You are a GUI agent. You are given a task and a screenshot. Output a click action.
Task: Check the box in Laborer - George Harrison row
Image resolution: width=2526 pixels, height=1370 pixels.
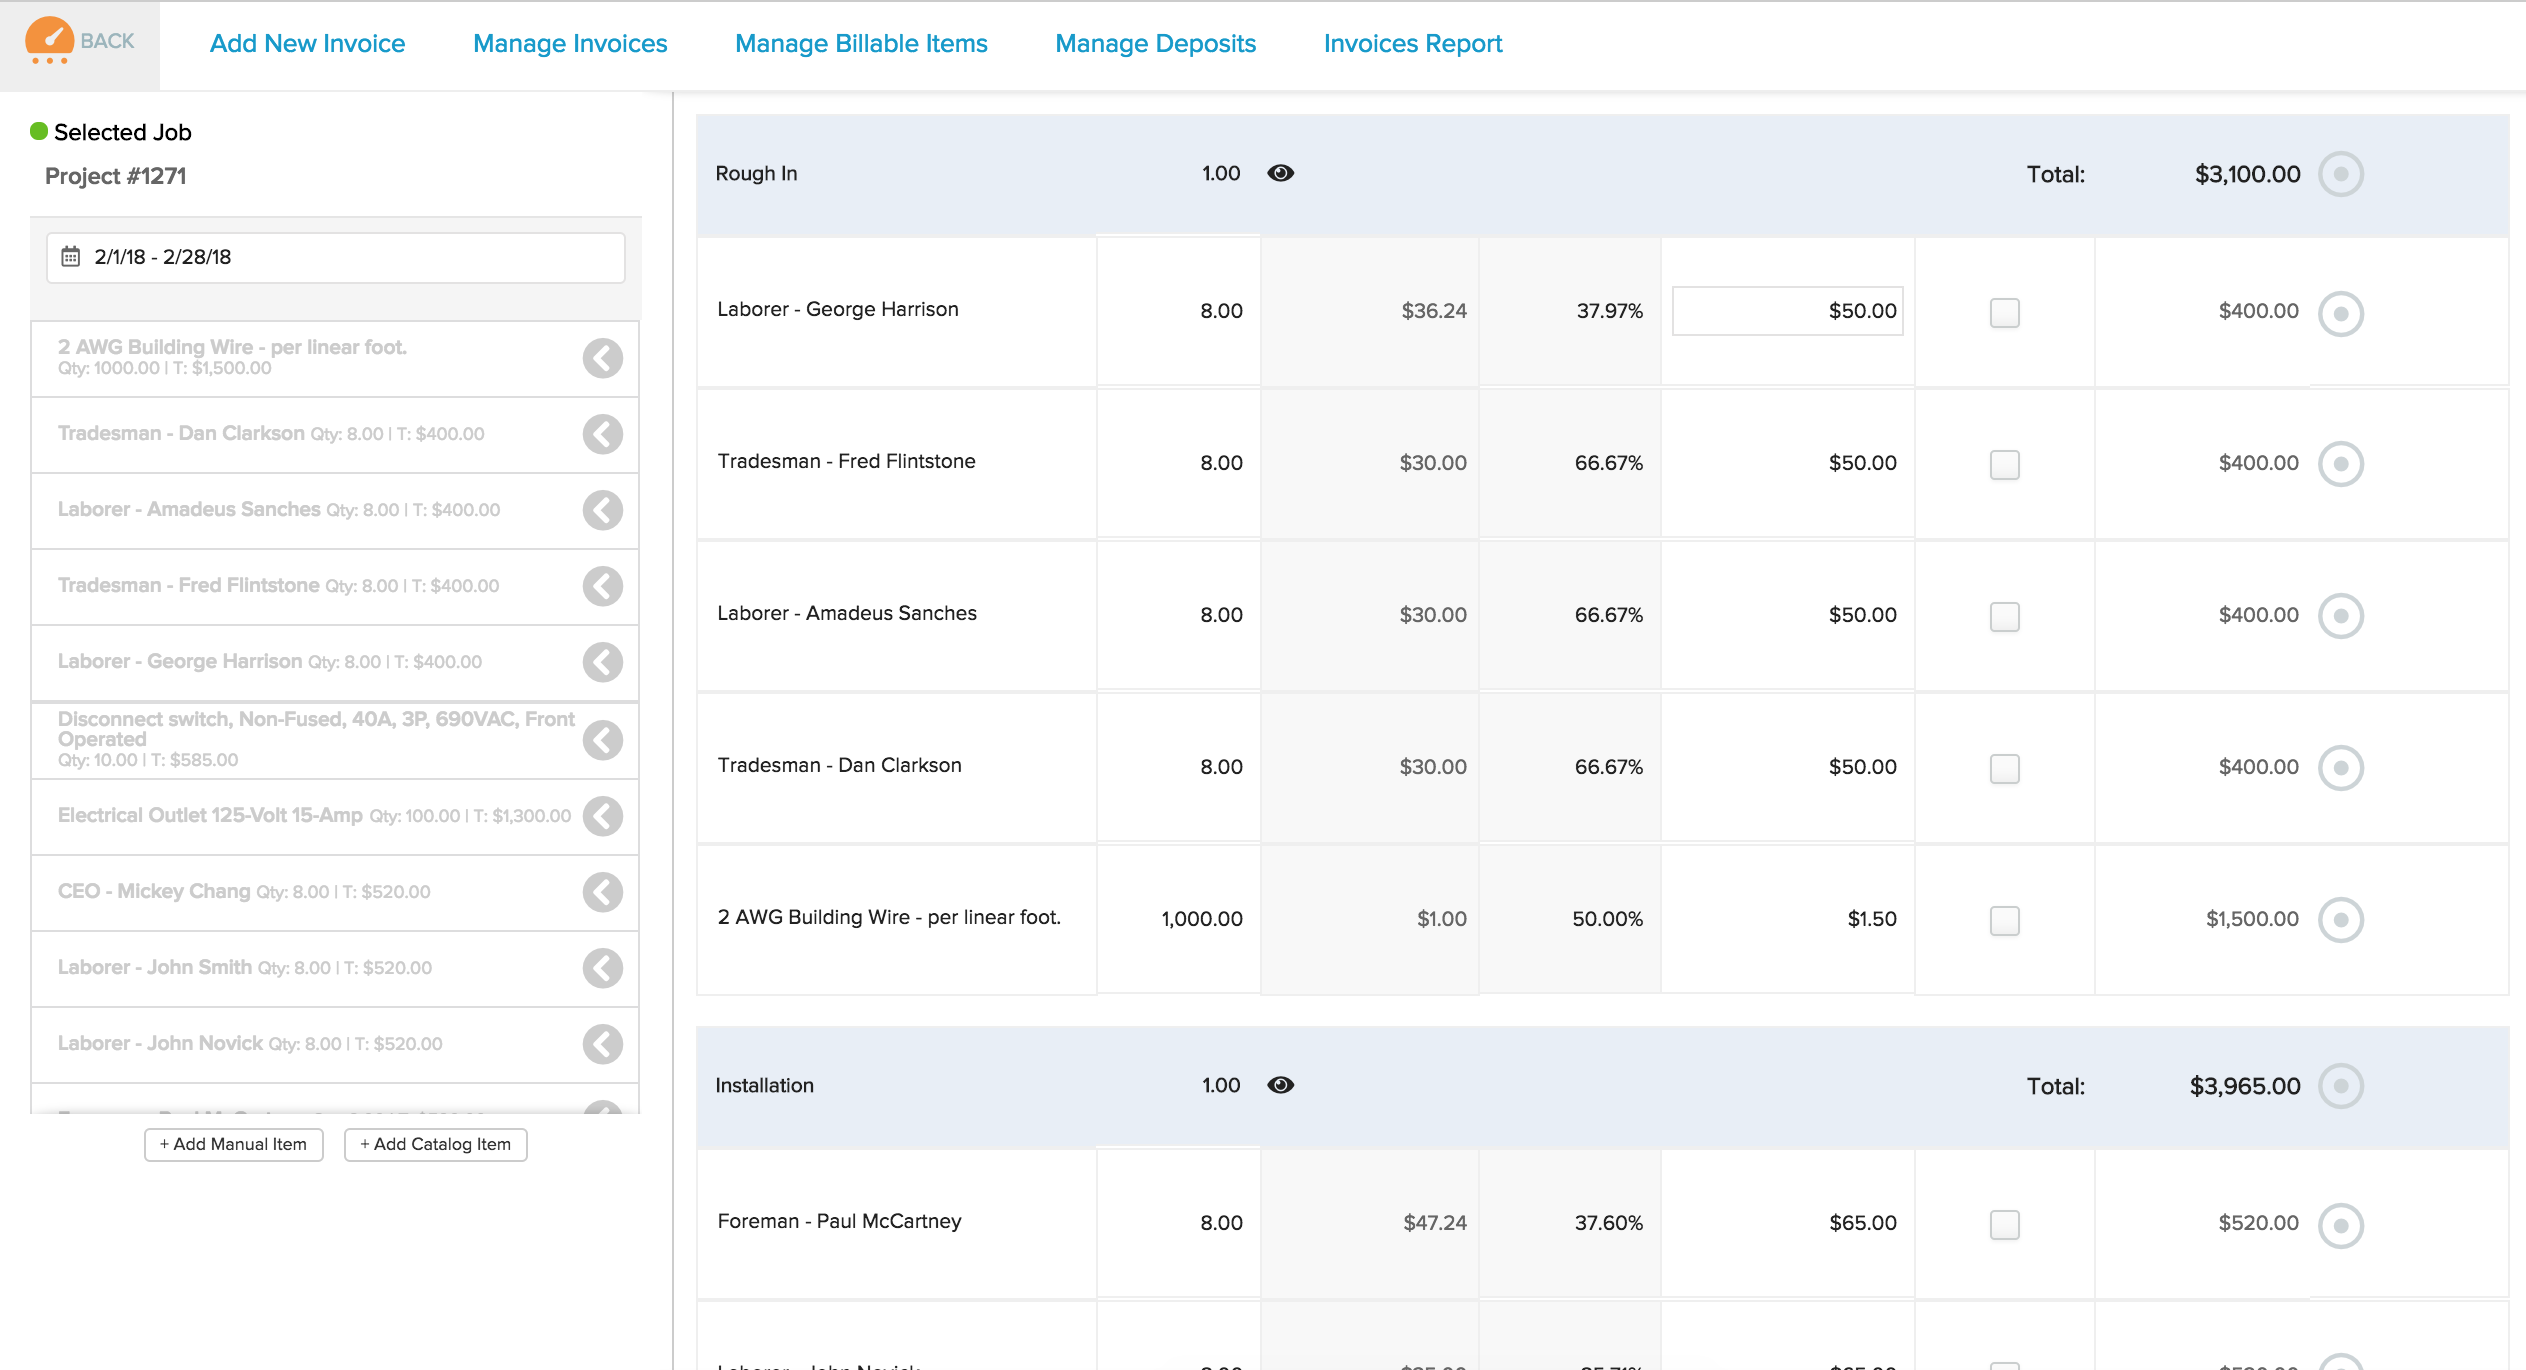2005,313
